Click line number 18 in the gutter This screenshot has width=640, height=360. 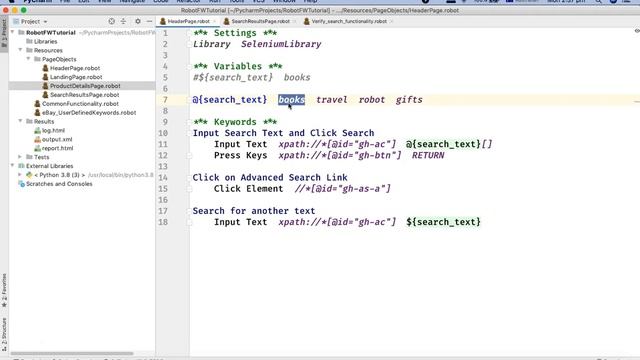163,222
